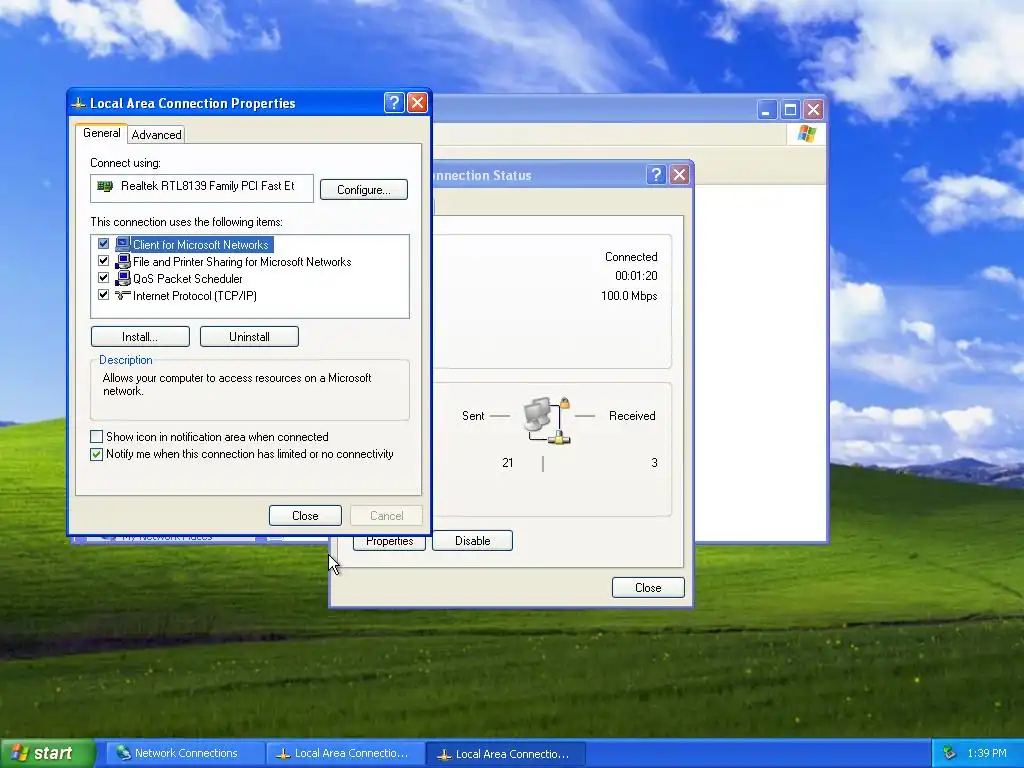Click Close button in Connection Status window

coord(648,588)
